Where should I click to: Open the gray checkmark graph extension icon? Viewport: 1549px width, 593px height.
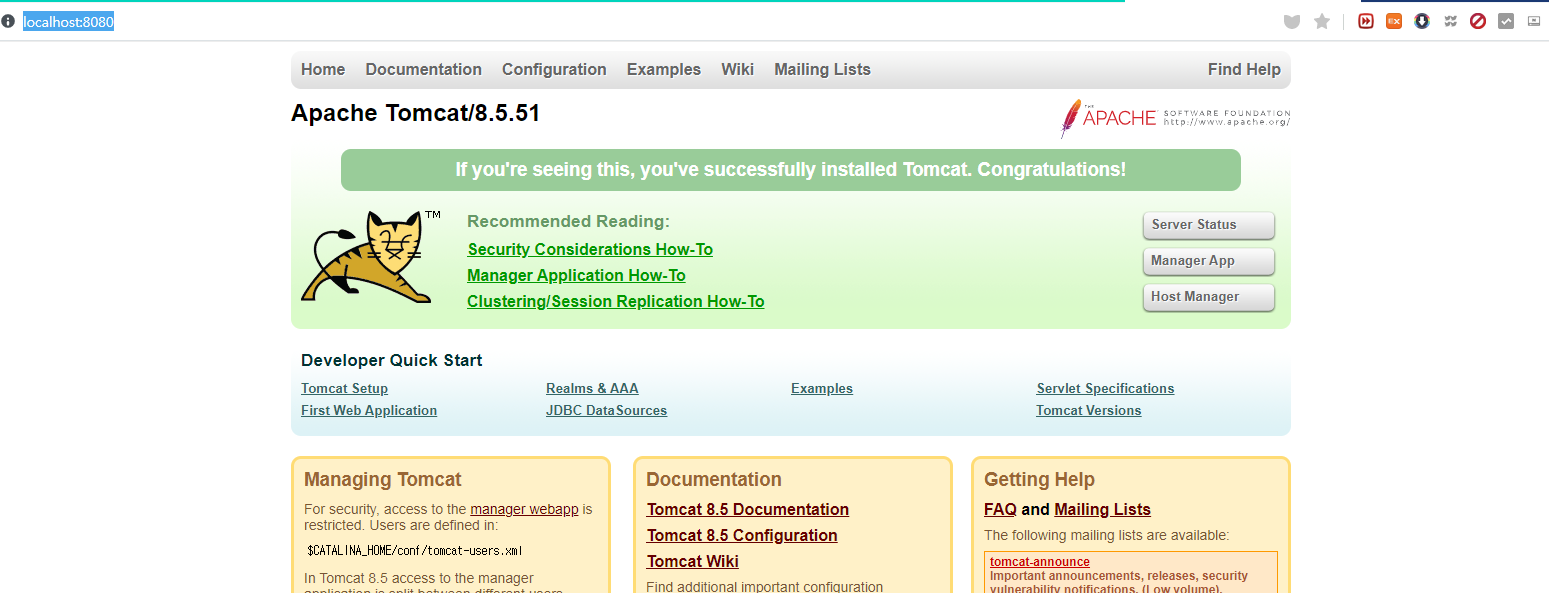[1506, 21]
